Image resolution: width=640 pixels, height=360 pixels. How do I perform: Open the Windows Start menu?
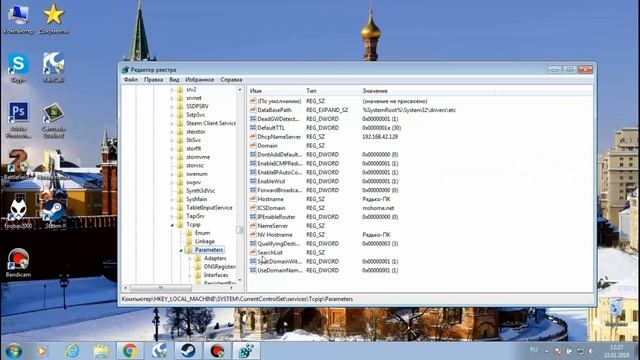pyautogui.click(x=13, y=351)
